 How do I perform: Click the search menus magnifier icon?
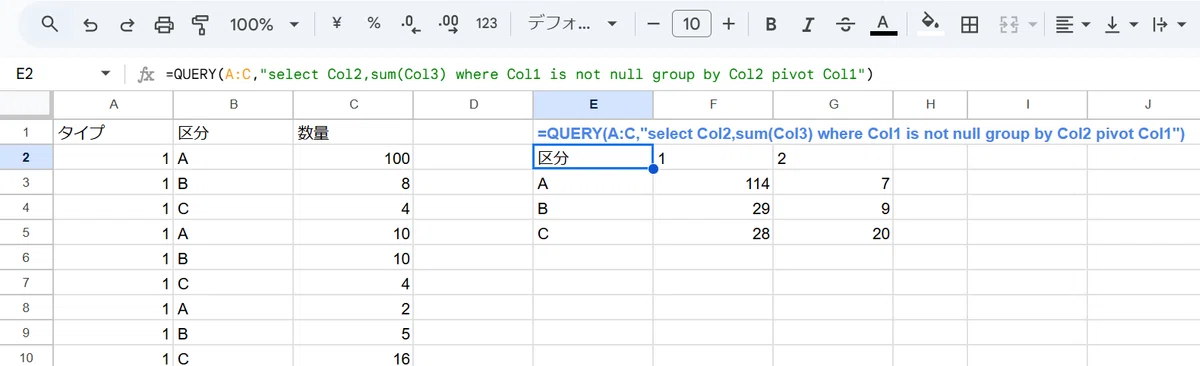(49, 24)
